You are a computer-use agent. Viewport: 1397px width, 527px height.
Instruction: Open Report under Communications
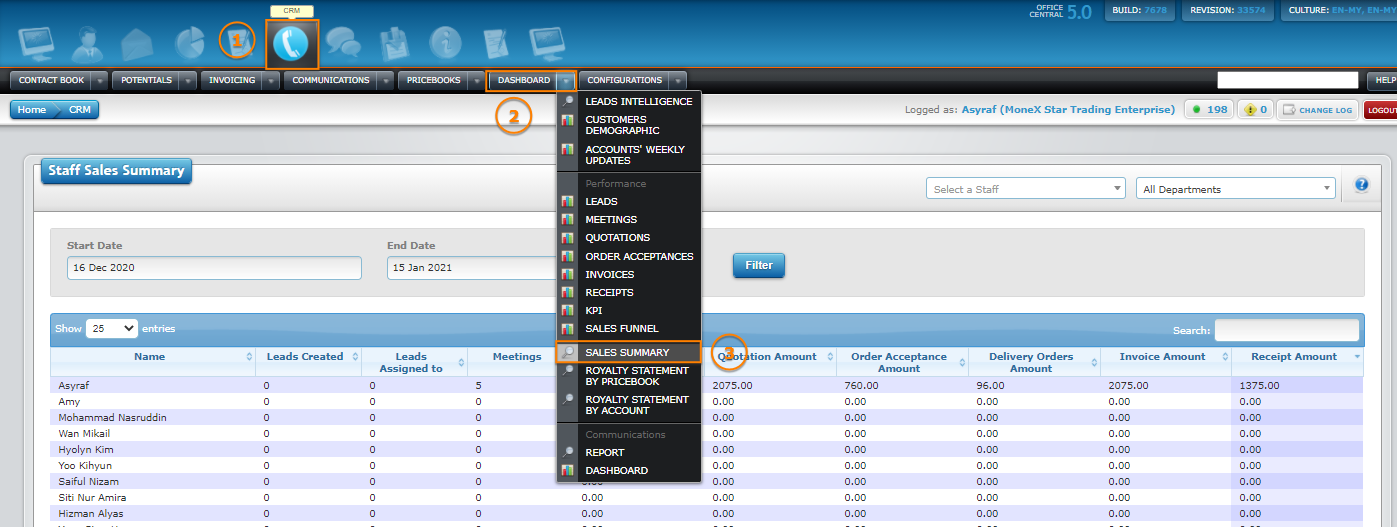629,453
